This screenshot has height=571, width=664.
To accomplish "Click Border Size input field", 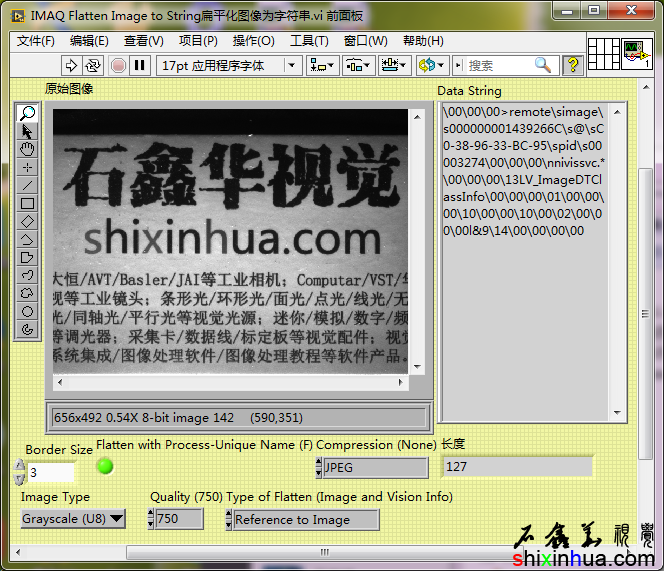I will (x=50, y=472).
